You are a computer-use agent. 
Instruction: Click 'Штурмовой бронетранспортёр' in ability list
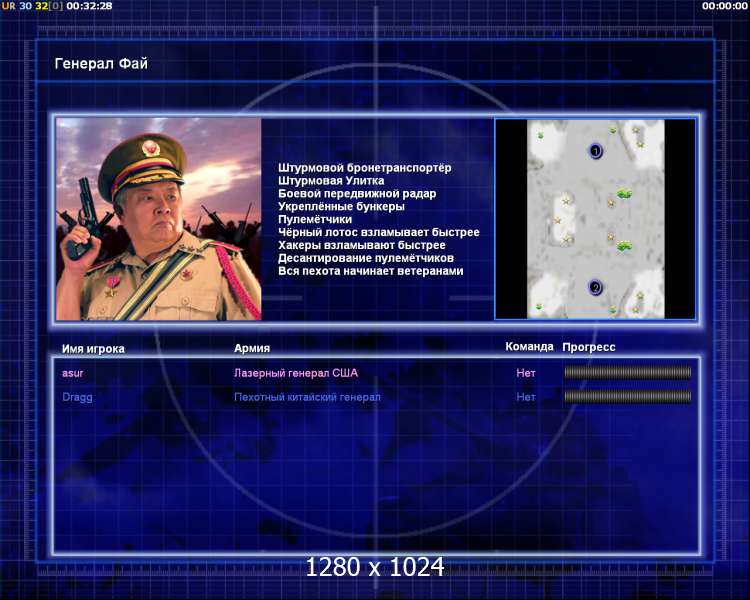[364, 168]
